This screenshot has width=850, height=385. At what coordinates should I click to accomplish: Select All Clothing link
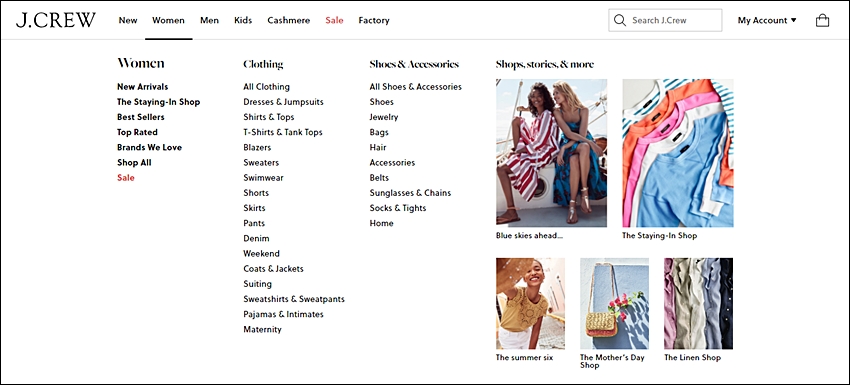click(x=266, y=87)
